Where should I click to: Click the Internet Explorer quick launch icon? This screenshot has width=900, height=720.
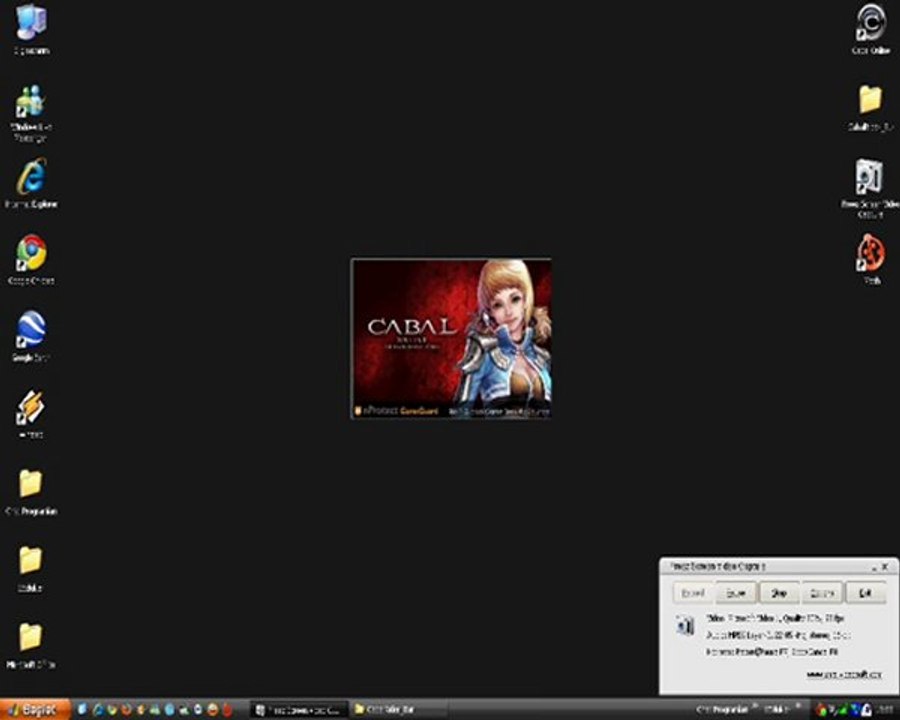point(98,710)
